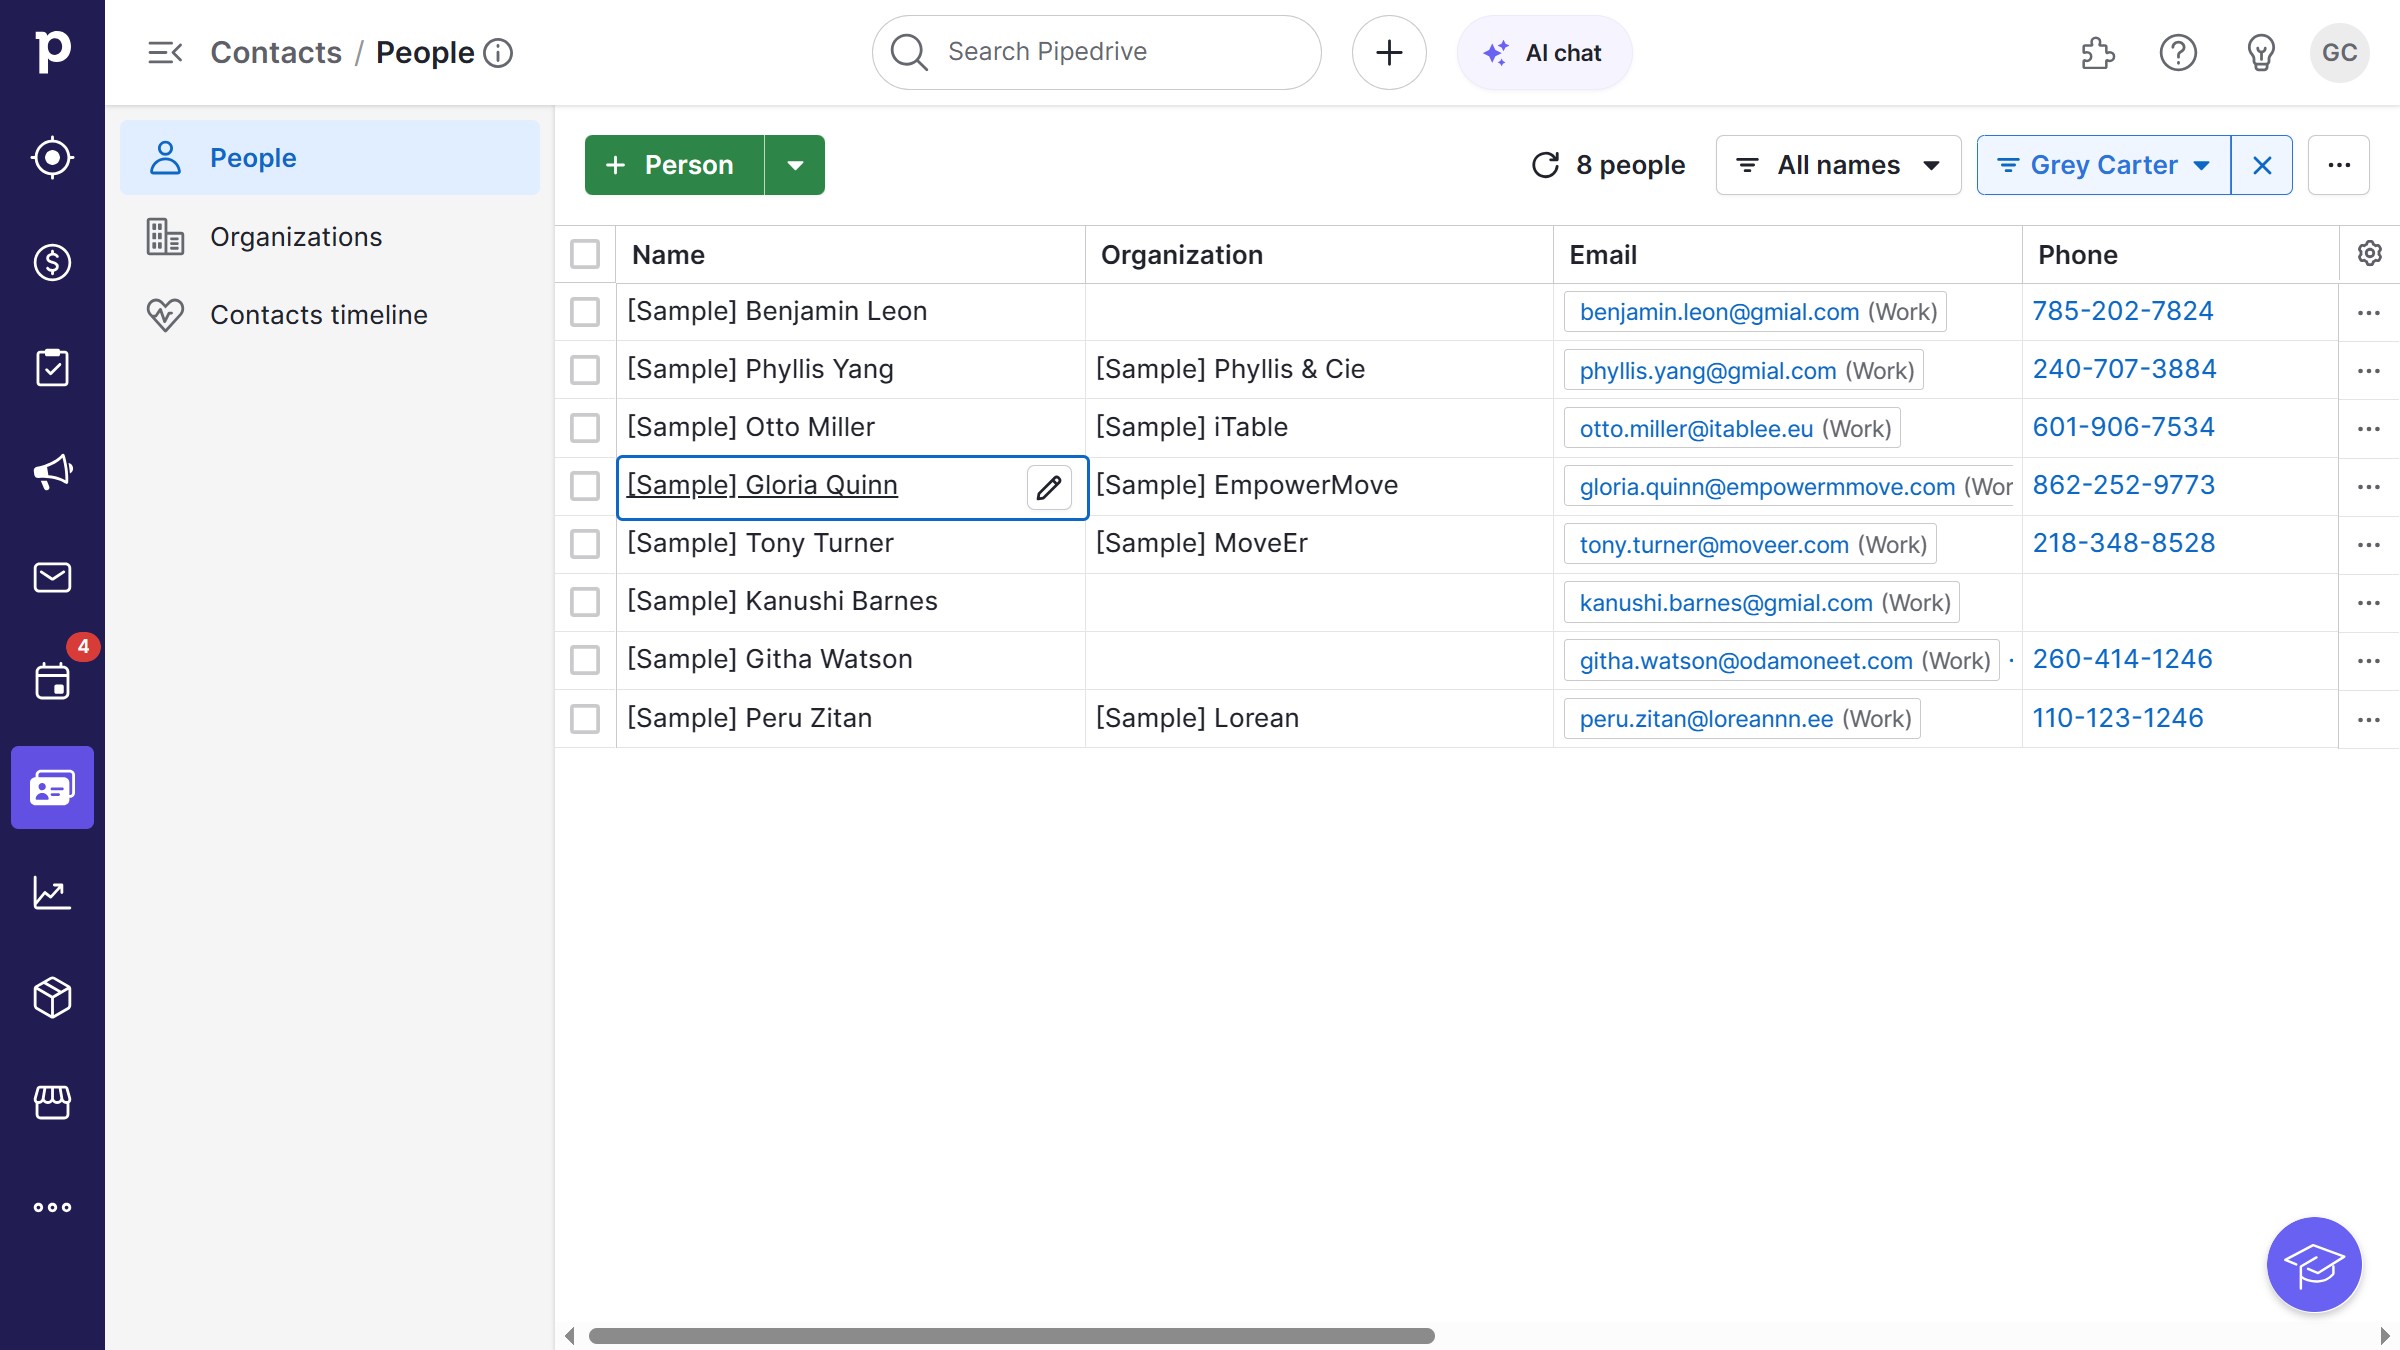This screenshot has height=1350, width=2400.
Task: Click the green Person add button
Action: [674, 165]
